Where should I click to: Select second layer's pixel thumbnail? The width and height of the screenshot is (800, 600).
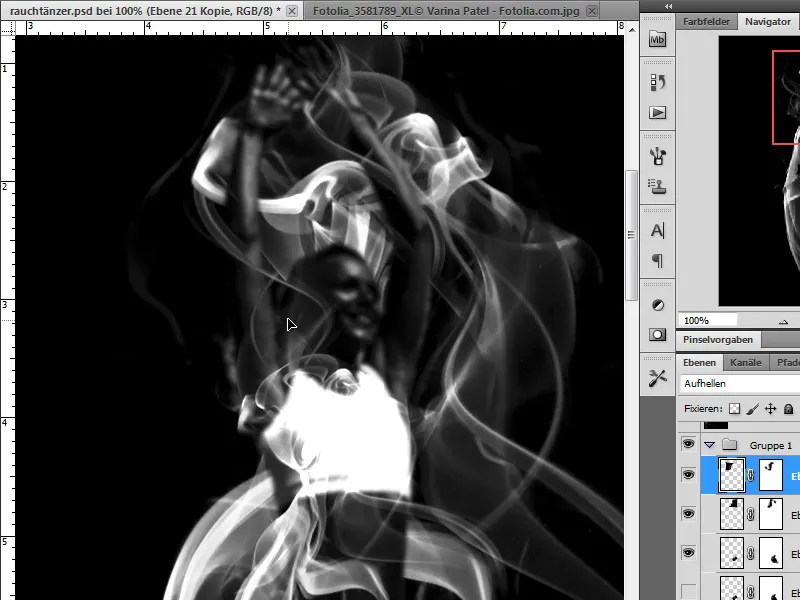[732, 514]
